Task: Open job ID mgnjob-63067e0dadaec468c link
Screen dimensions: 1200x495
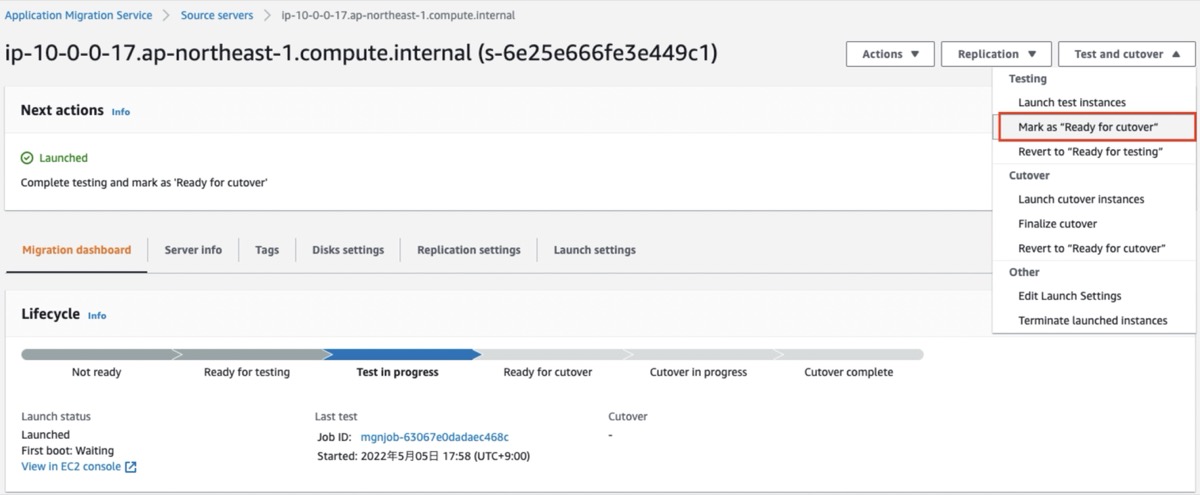Action: click(434, 437)
